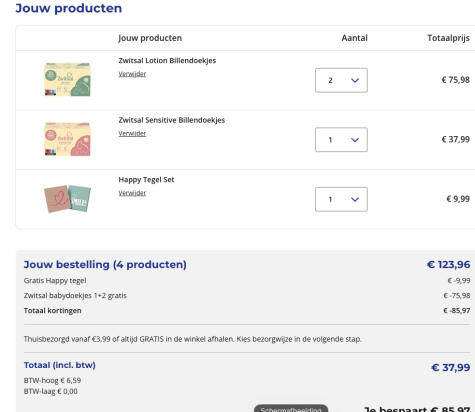Click Zwitsal Sensitive Billendoekjes product name
This screenshot has width=475, height=412.
pyautogui.click(x=172, y=120)
